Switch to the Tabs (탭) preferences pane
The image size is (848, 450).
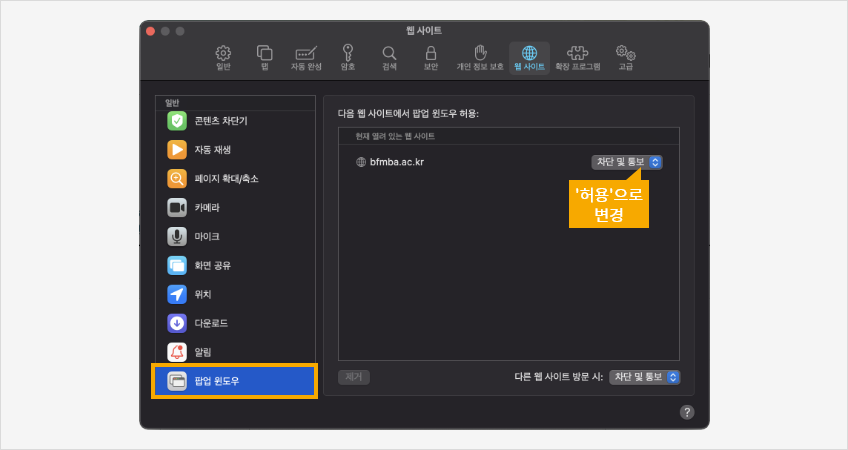coord(265,58)
